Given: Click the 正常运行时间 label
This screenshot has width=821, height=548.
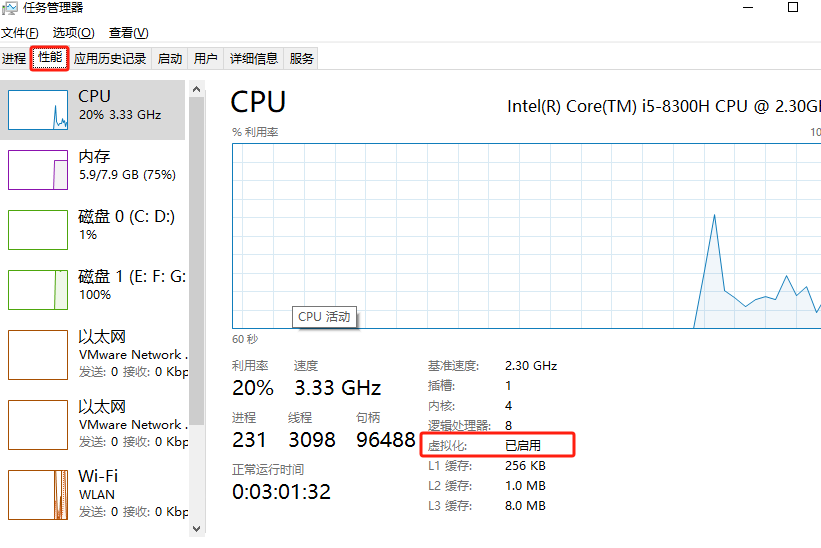Looking at the screenshot, I should (x=268, y=469).
